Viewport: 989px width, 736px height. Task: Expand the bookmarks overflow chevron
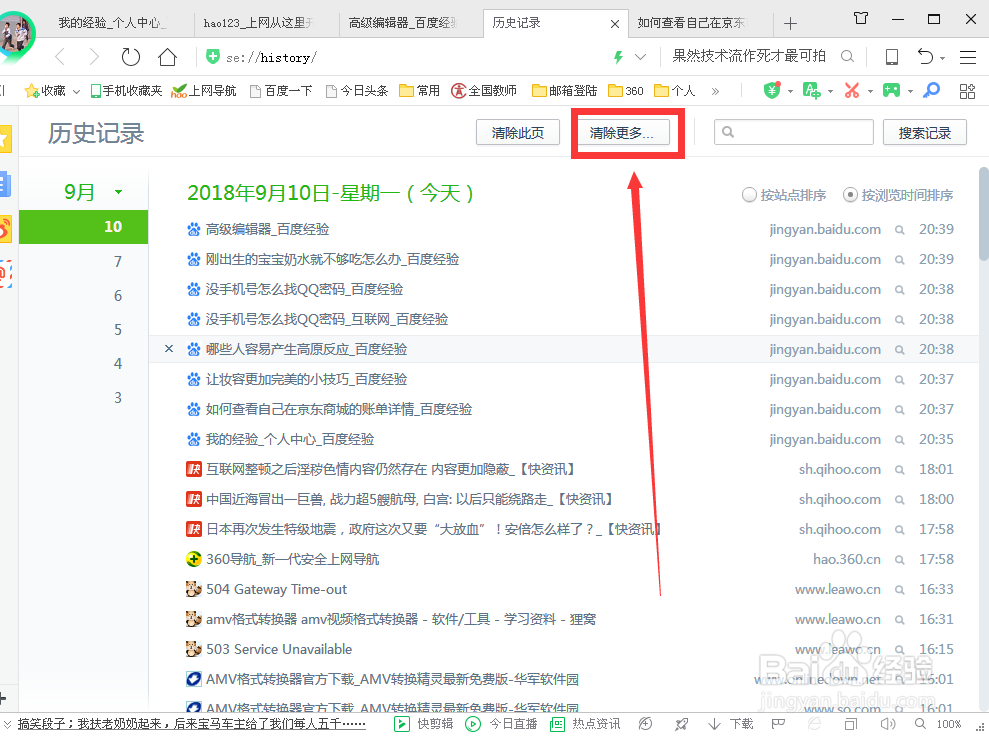pos(713,90)
